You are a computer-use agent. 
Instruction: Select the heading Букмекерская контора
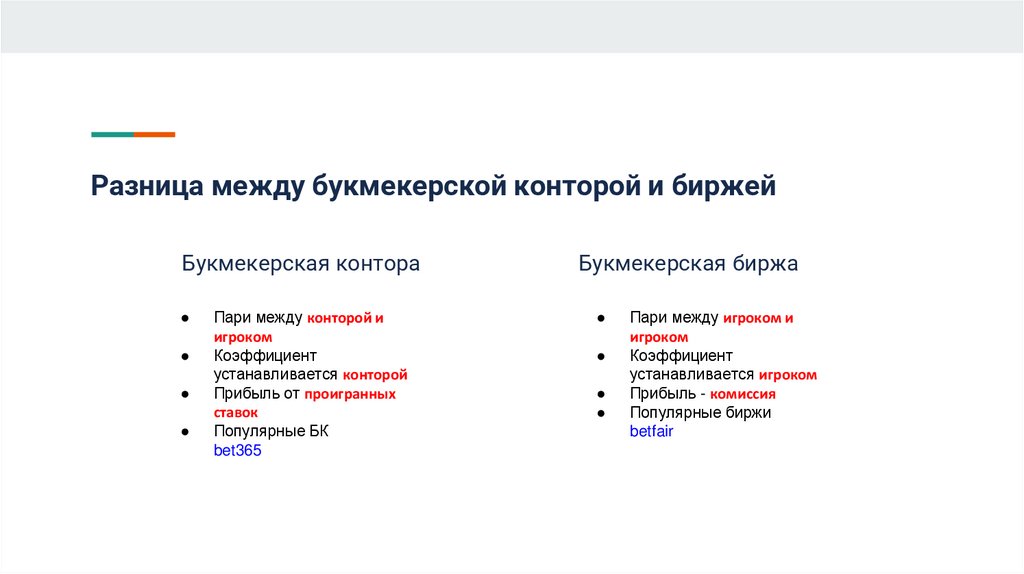point(300,264)
